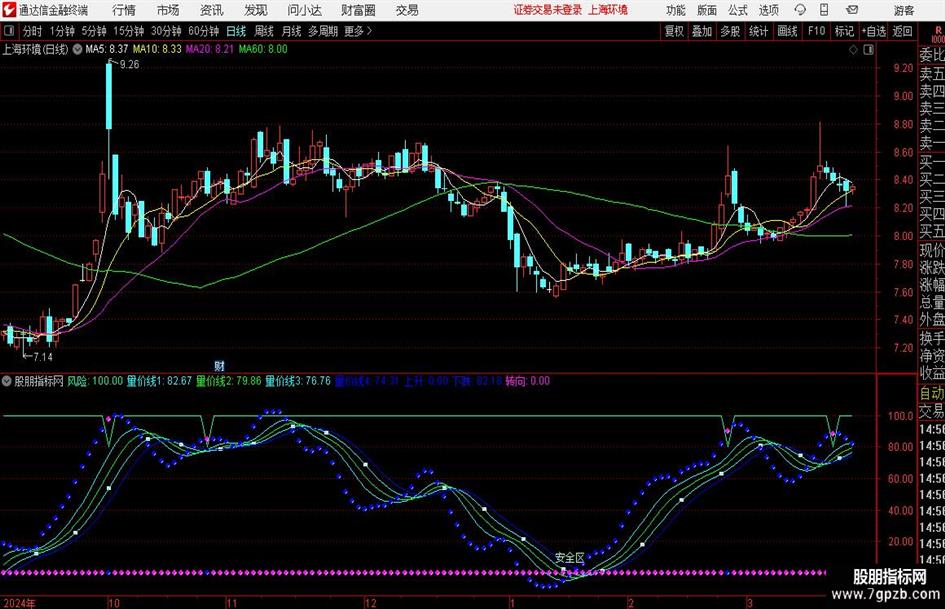Screen dimensions: 945x609
Task: Click the mobile phone icon
Action: pos(824,10)
